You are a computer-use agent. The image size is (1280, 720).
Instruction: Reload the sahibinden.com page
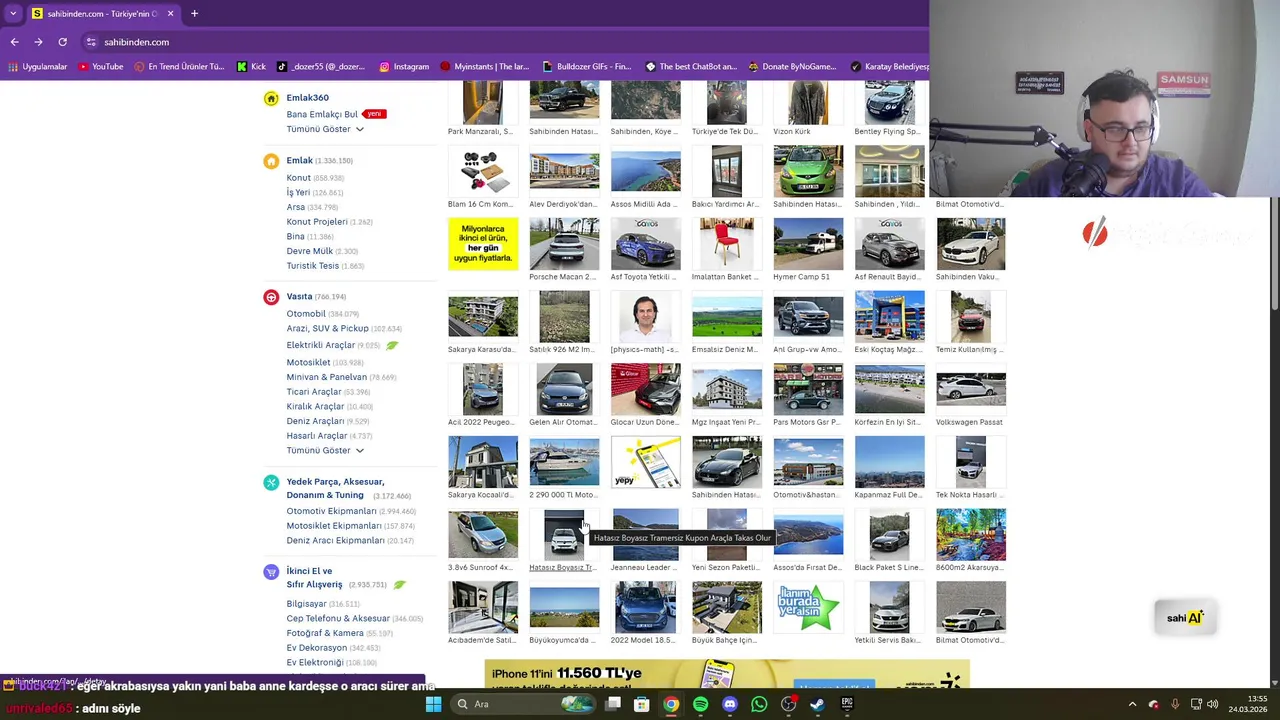coord(62,42)
